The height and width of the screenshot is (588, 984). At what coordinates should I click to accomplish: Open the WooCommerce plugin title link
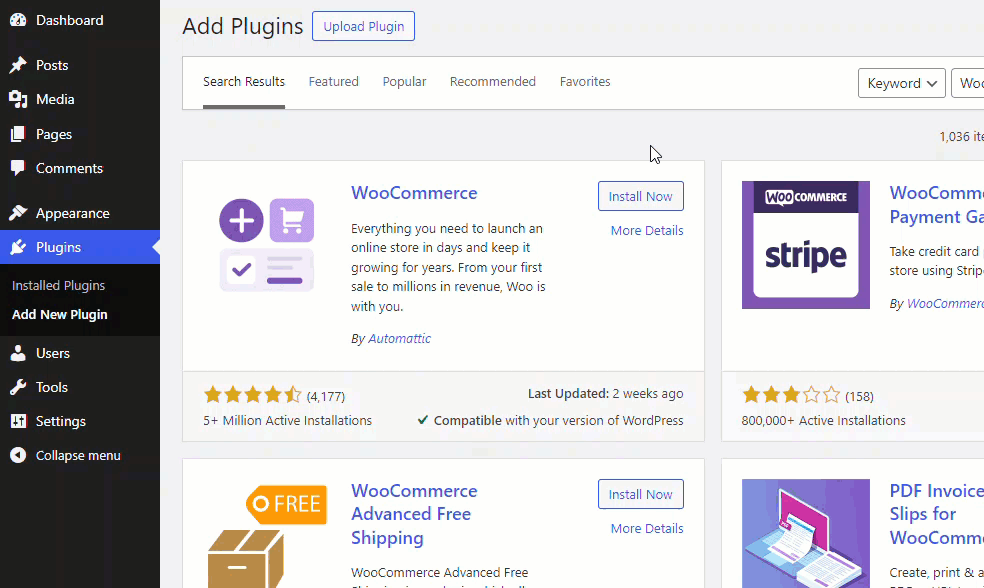(414, 193)
